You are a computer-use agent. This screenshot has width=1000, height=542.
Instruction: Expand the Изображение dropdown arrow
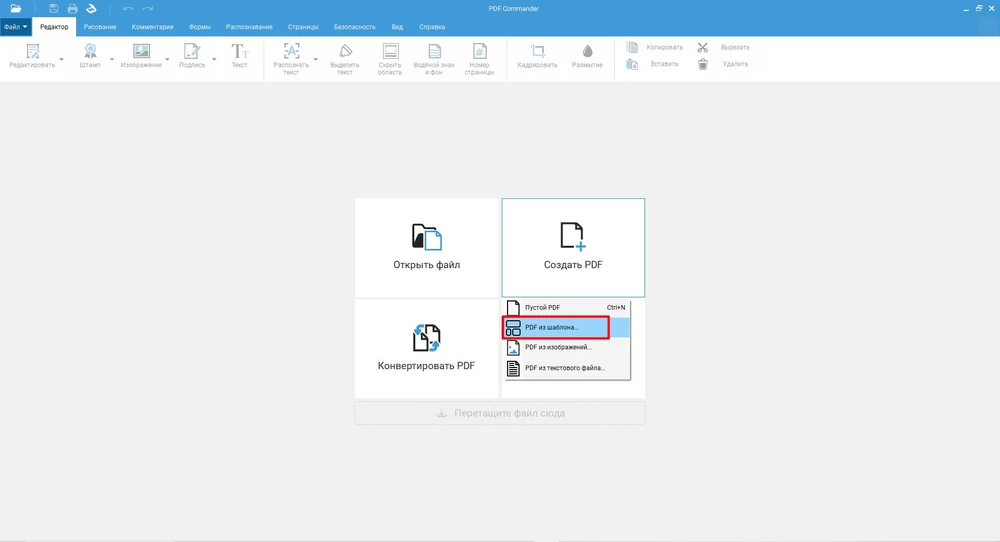(x=166, y=60)
